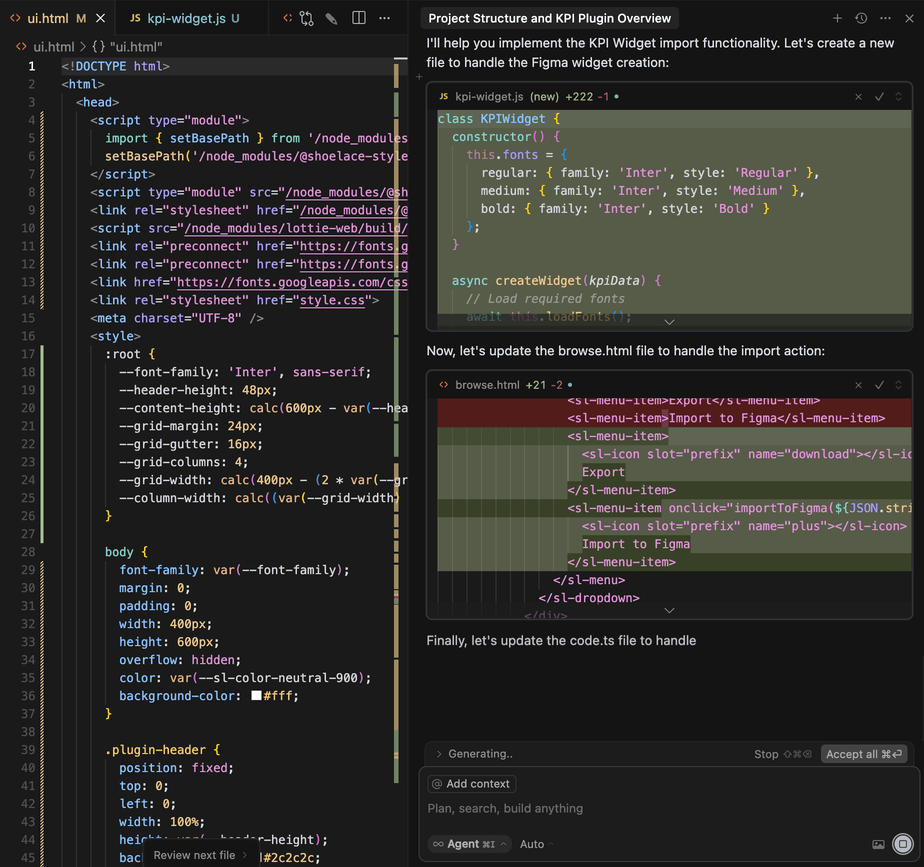Show more of the kpi-widget.js diff

point(669,322)
